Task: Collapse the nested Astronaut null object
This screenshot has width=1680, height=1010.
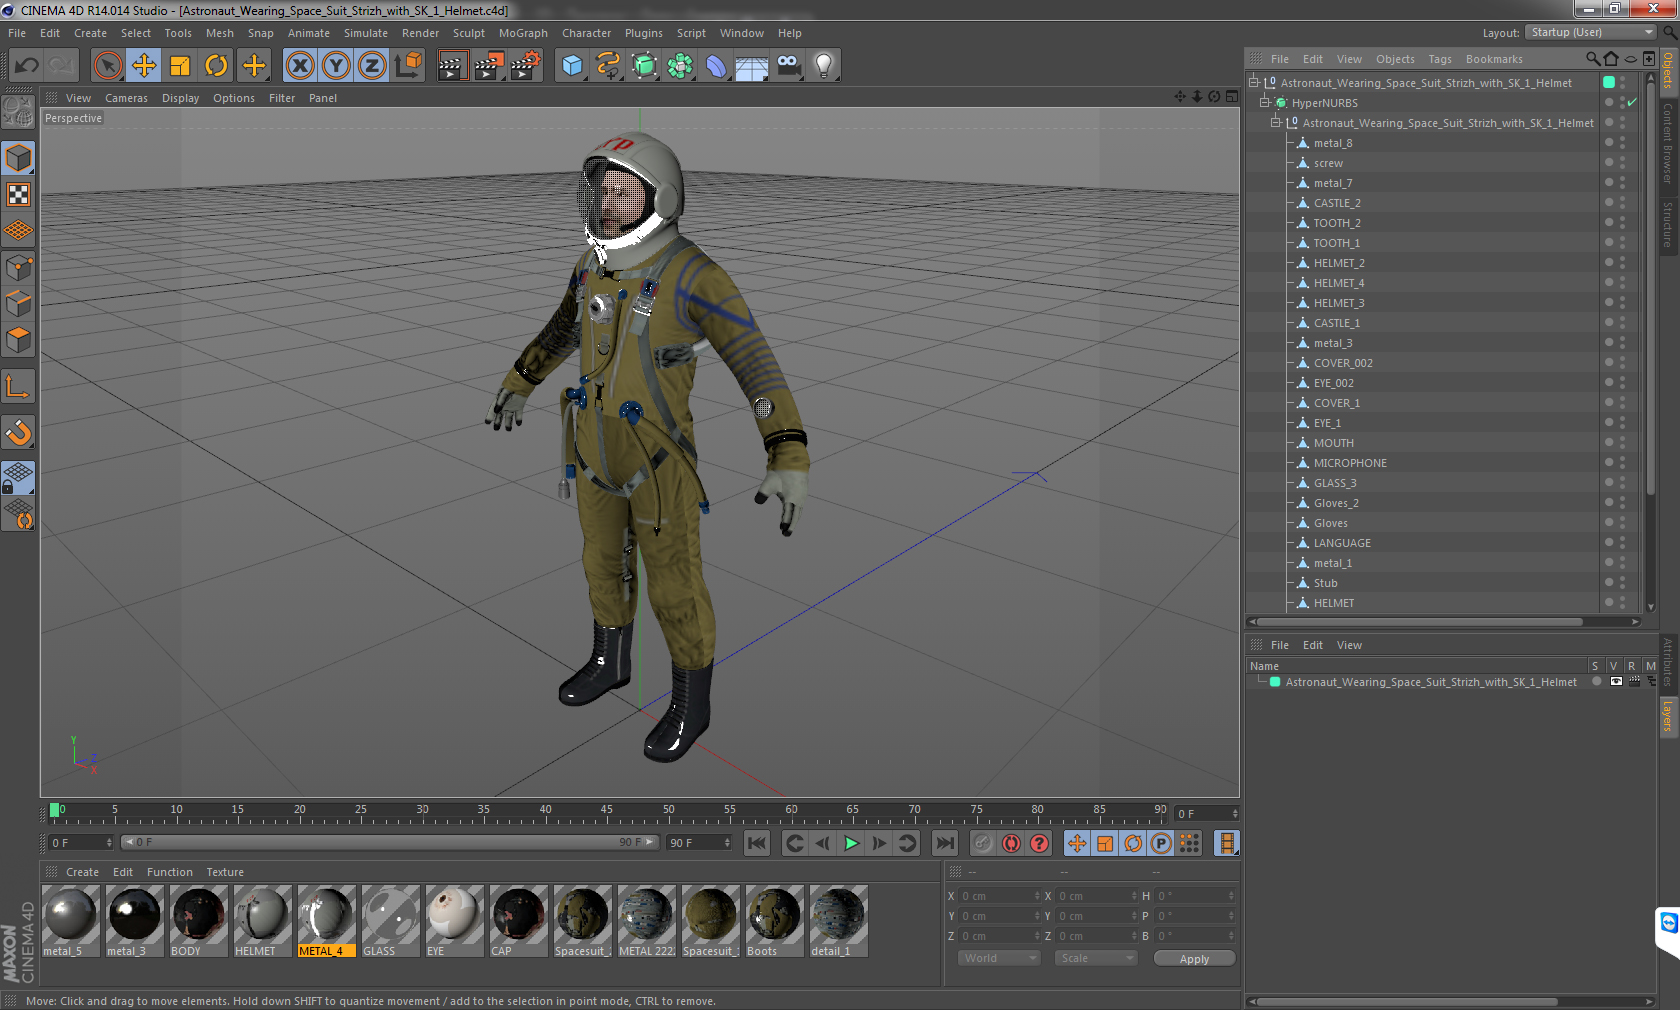Action: 1275,122
